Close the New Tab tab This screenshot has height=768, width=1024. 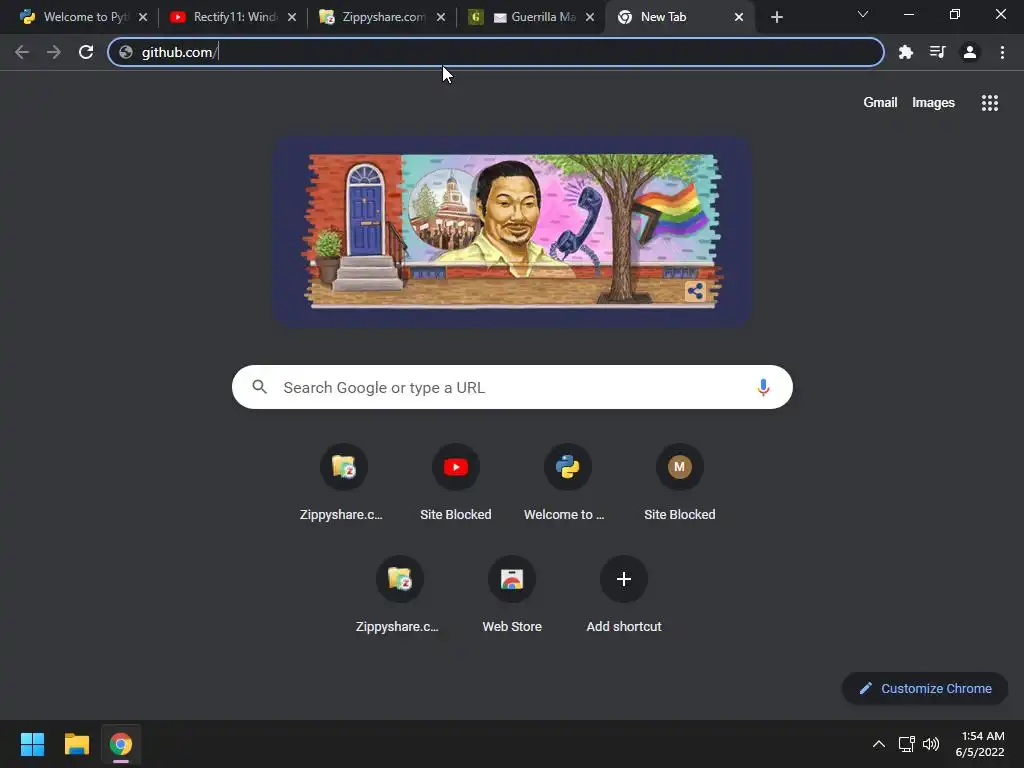click(x=739, y=17)
